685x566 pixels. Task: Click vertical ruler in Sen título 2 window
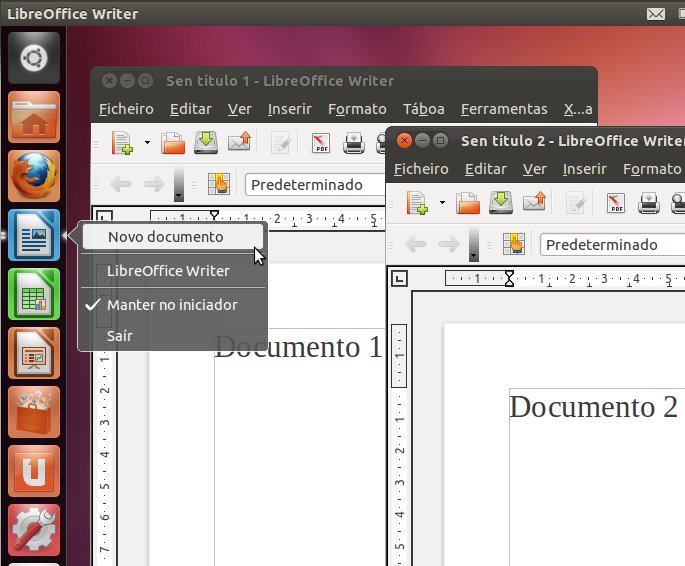[399, 445]
